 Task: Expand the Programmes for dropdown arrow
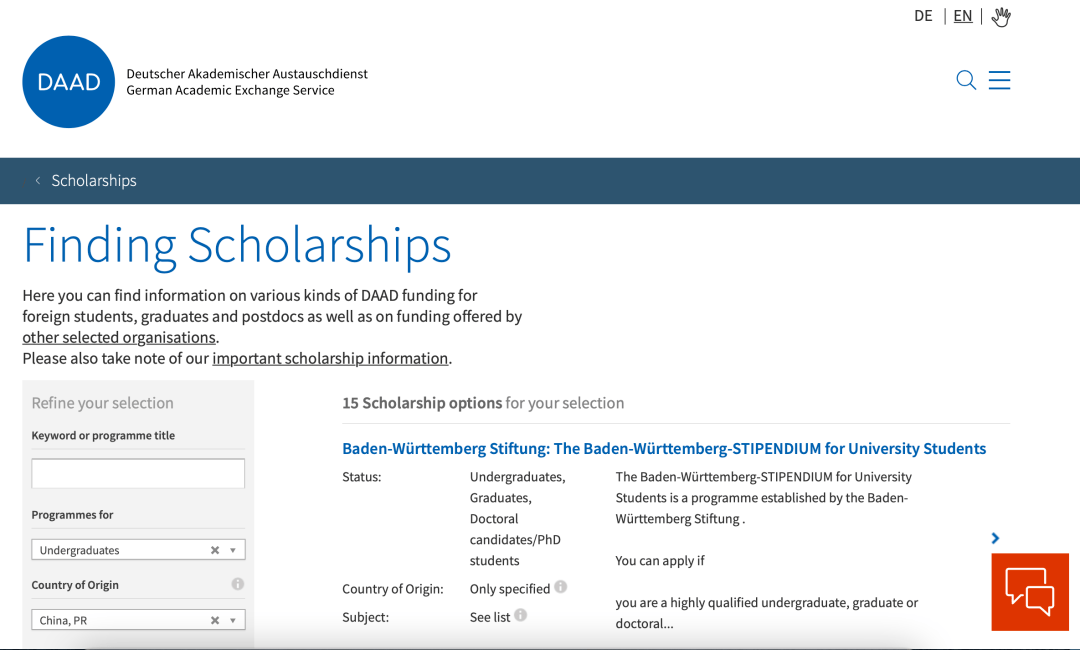233,550
